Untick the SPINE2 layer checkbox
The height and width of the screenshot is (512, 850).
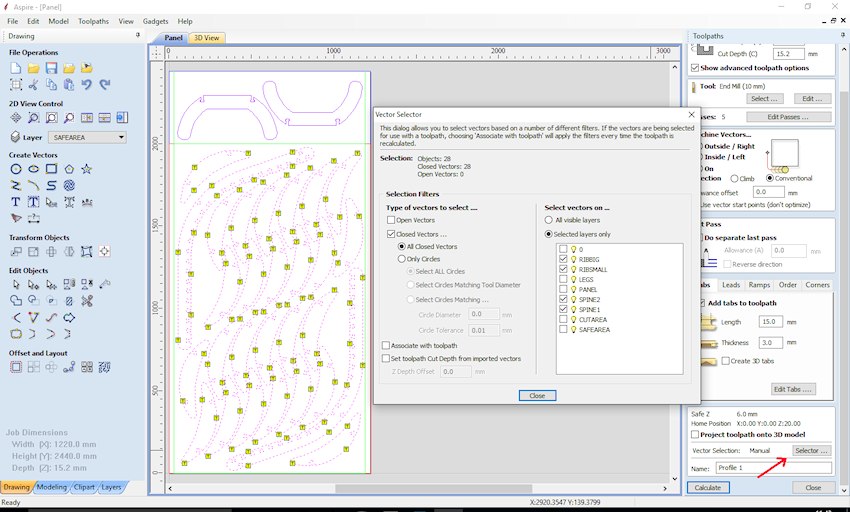coord(563,299)
